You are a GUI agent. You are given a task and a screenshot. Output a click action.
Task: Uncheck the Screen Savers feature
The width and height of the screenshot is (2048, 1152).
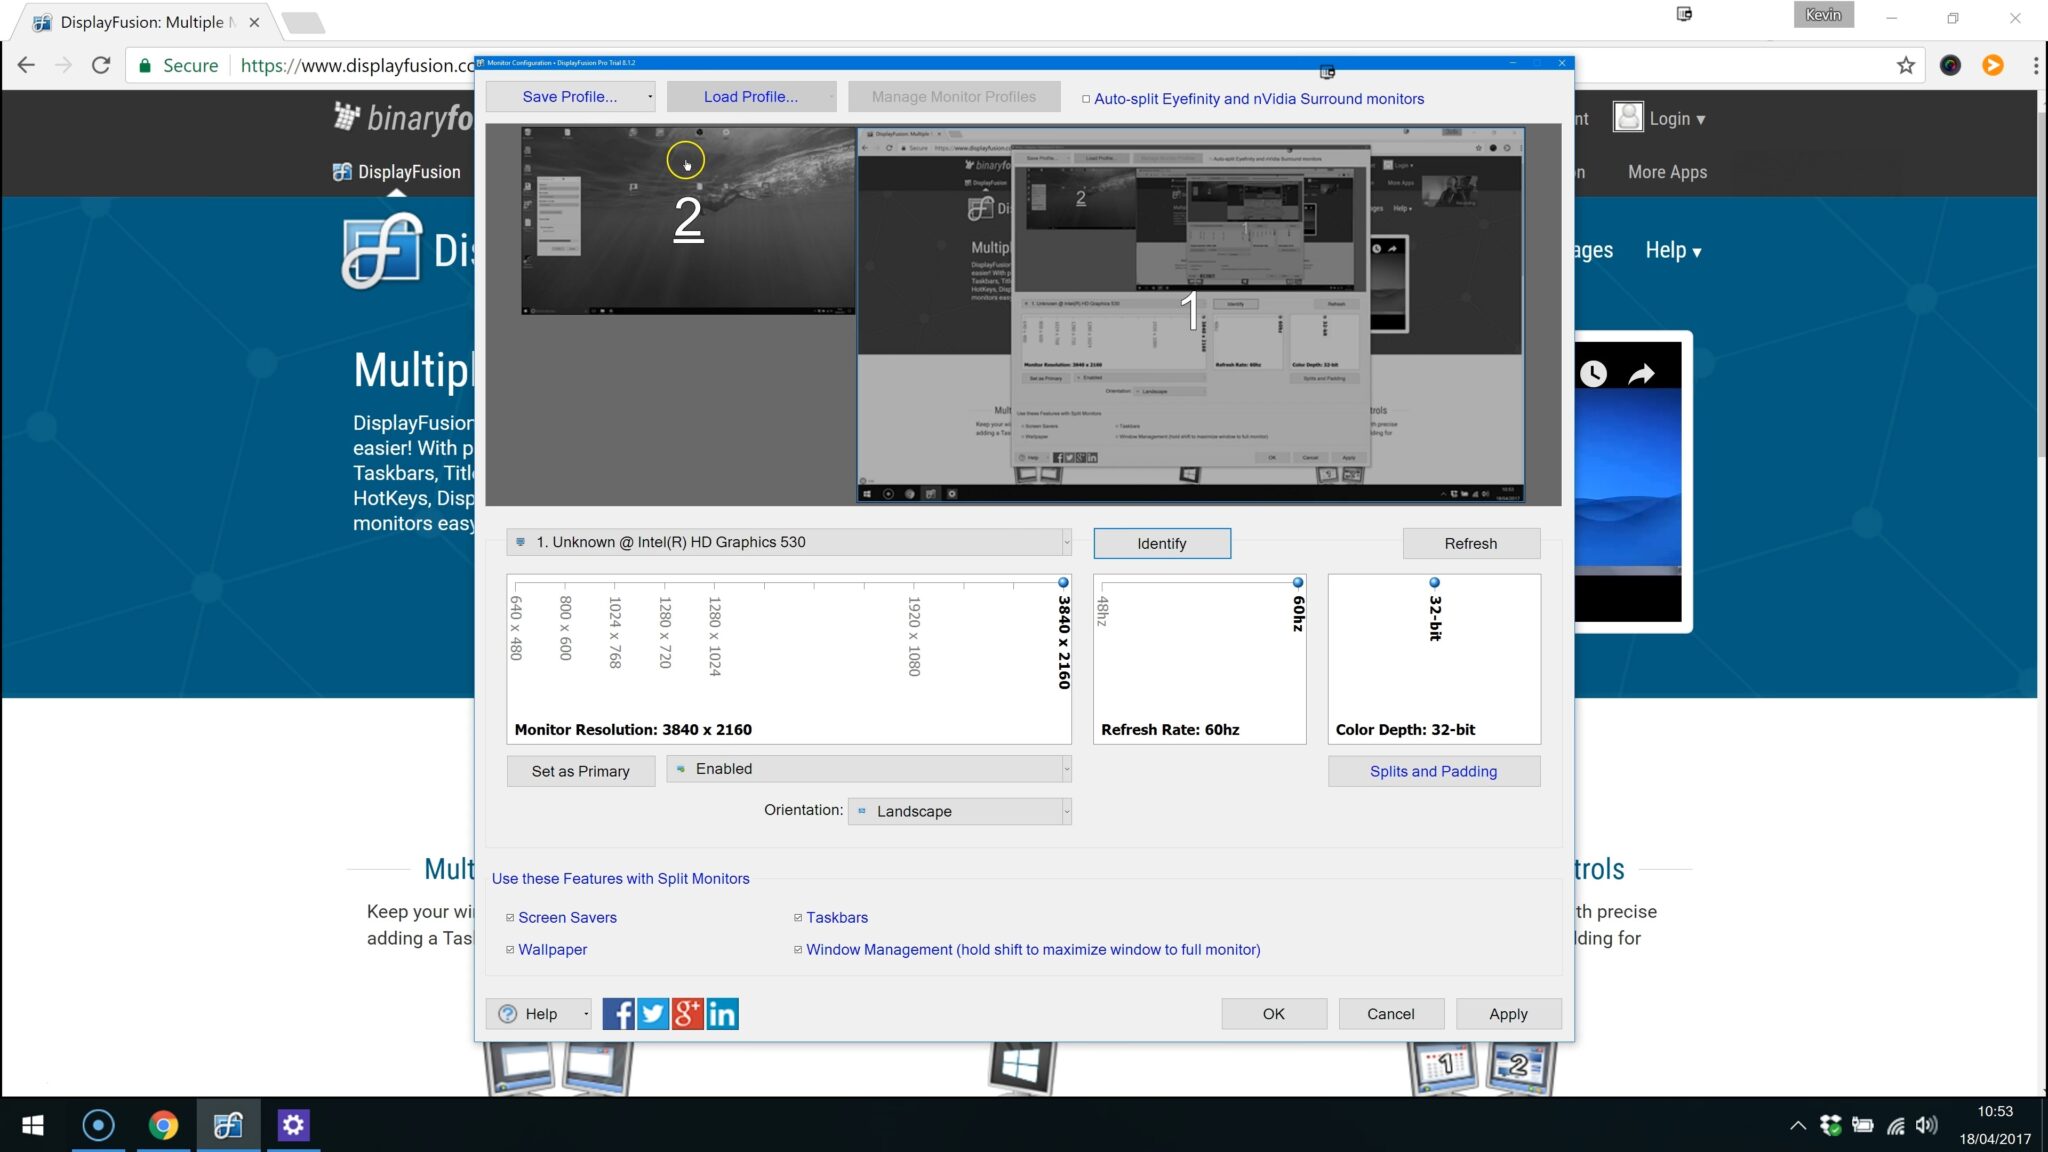(510, 917)
